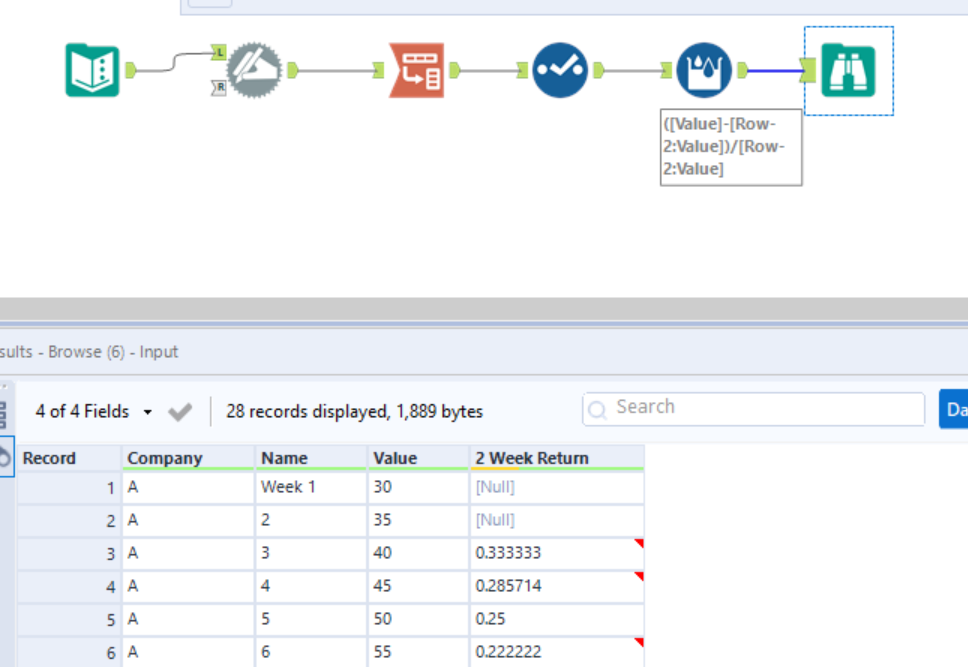Click the formula annotation text box
Screen dimensions: 968x667
(731, 147)
